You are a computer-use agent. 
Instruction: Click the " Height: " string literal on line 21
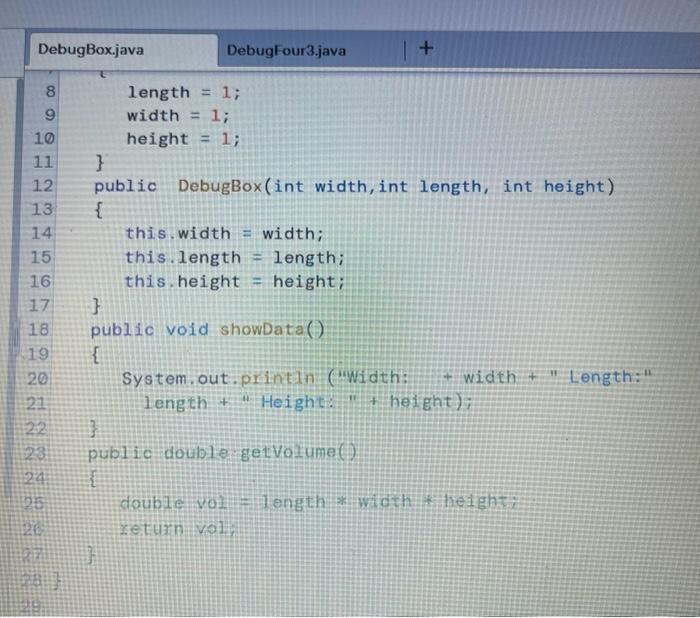299,402
